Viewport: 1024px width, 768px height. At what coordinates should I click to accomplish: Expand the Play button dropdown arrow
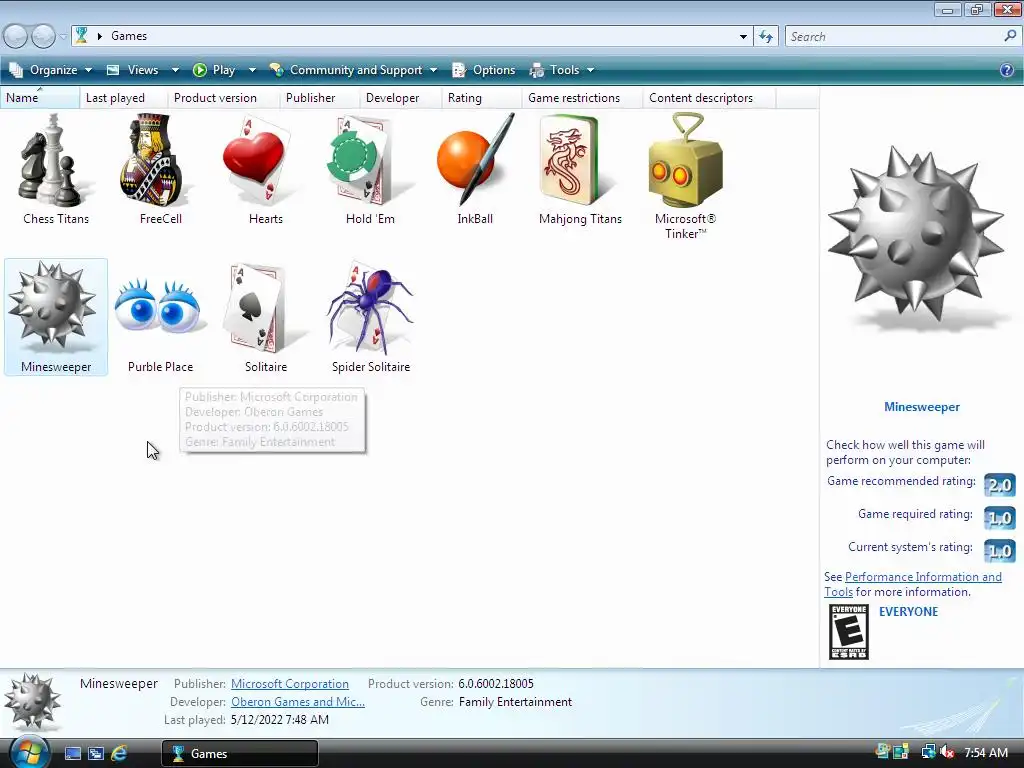[x=252, y=70]
